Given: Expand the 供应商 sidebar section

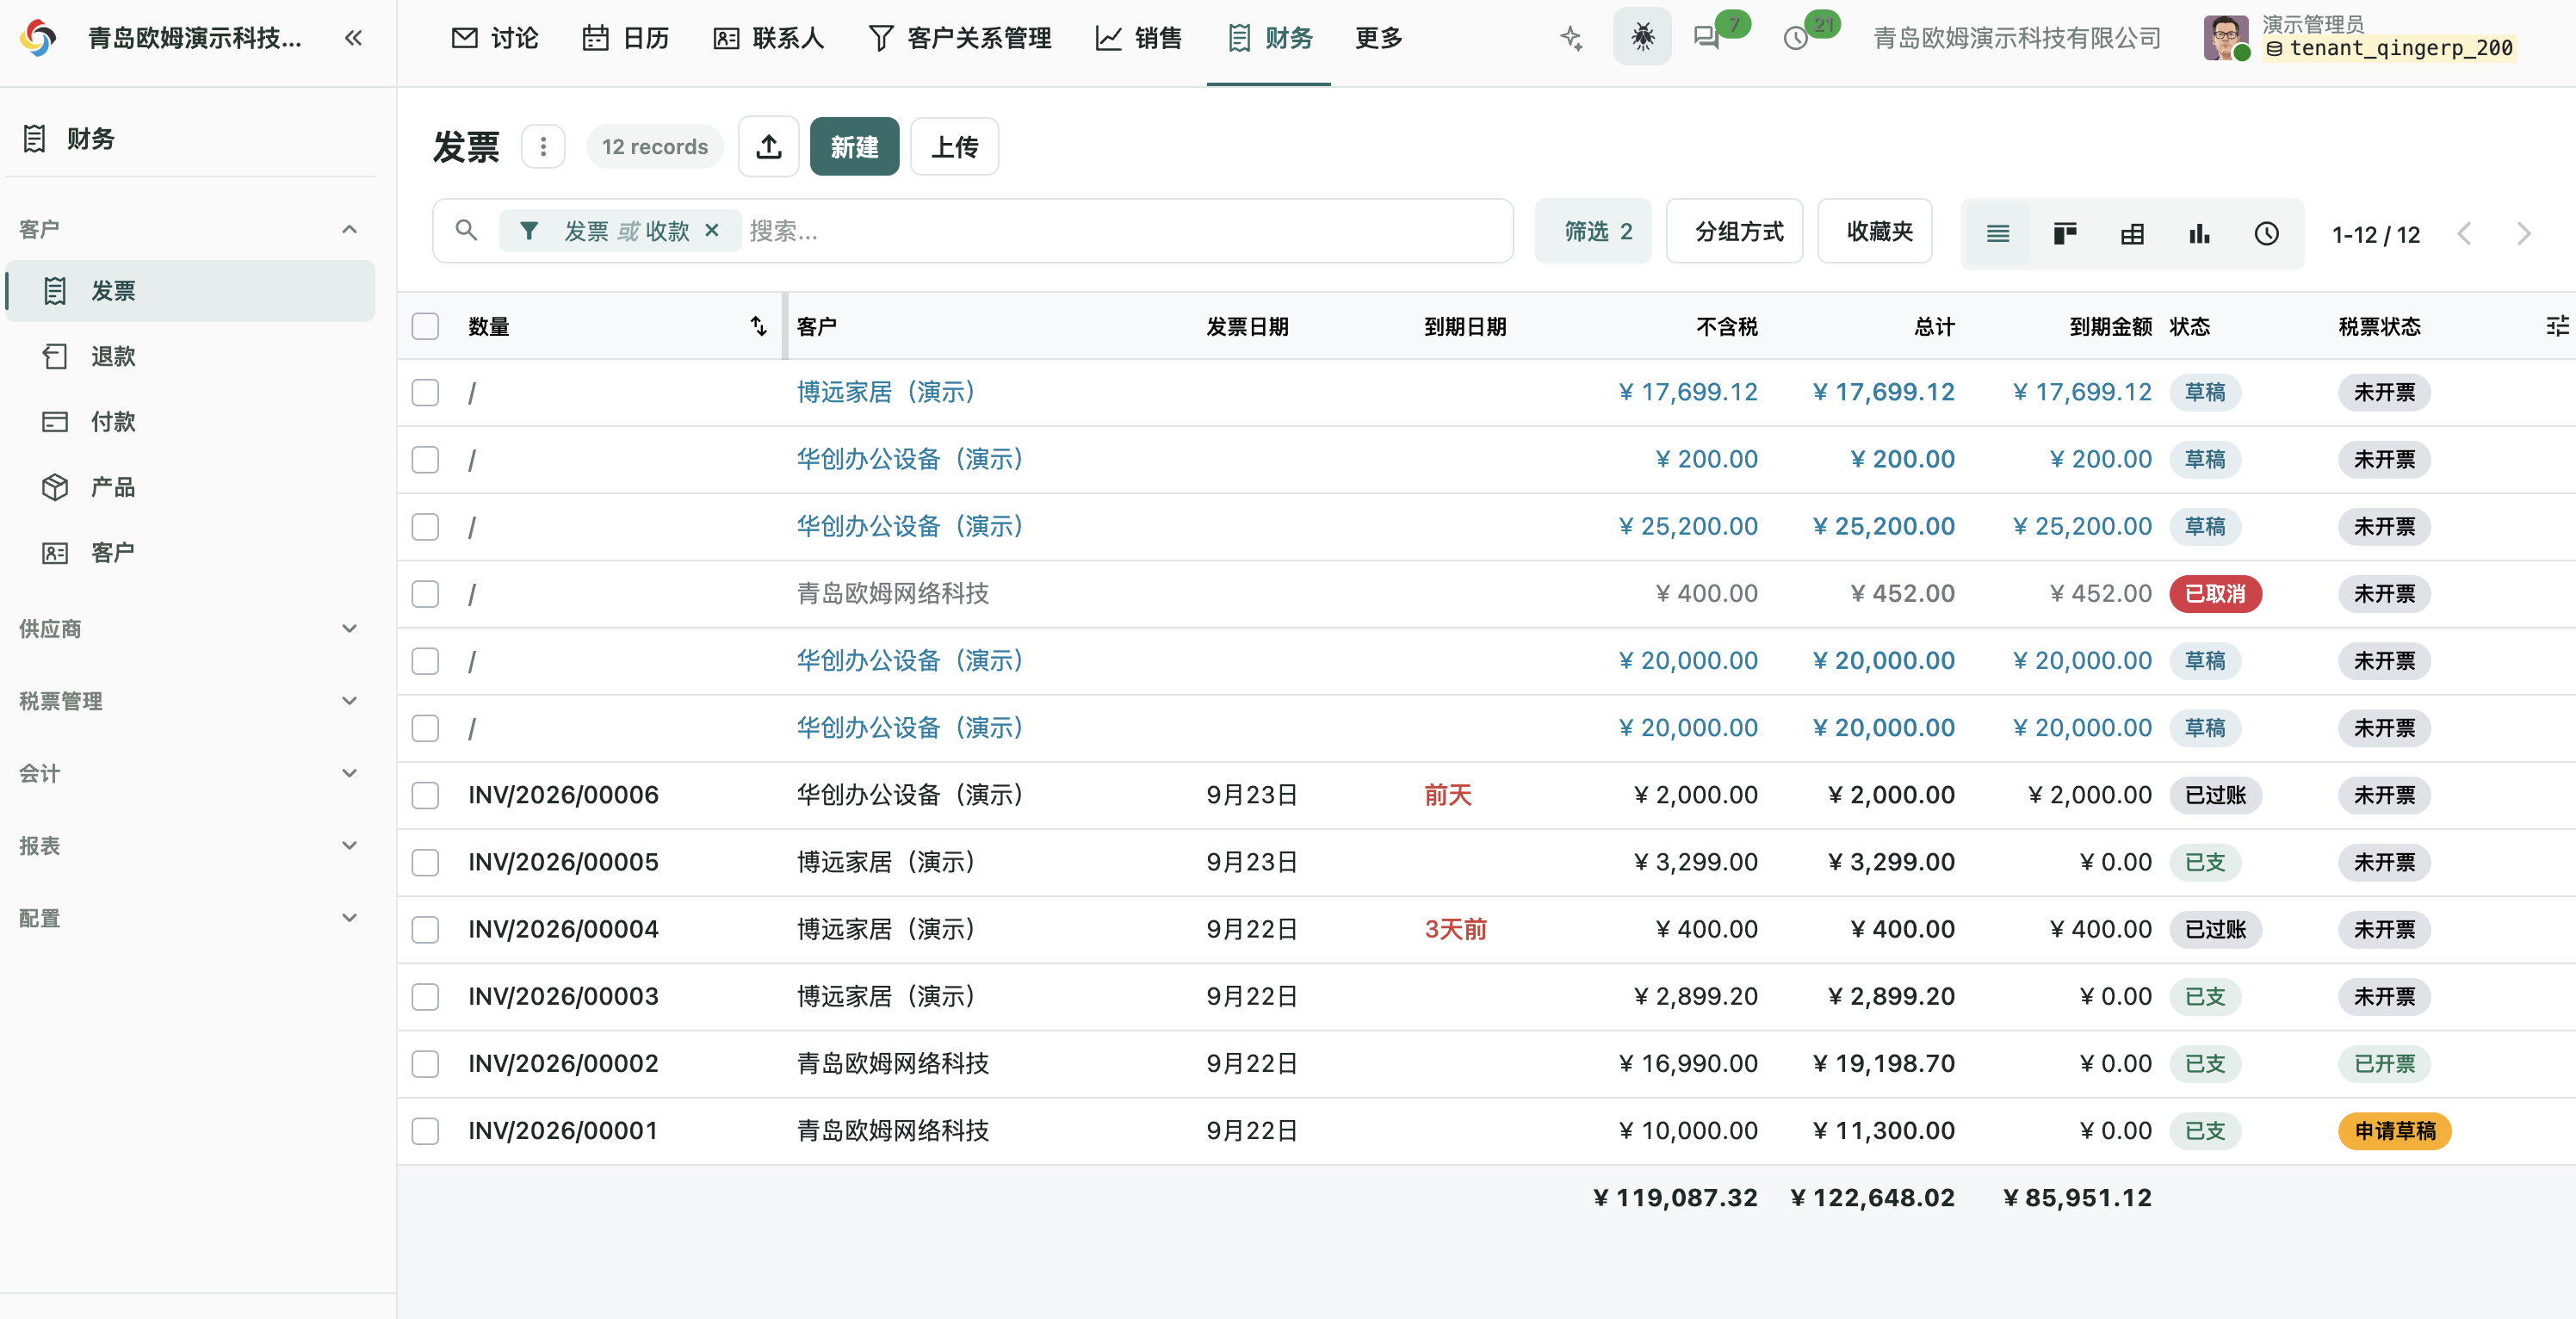Looking at the screenshot, I should tap(189, 629).
